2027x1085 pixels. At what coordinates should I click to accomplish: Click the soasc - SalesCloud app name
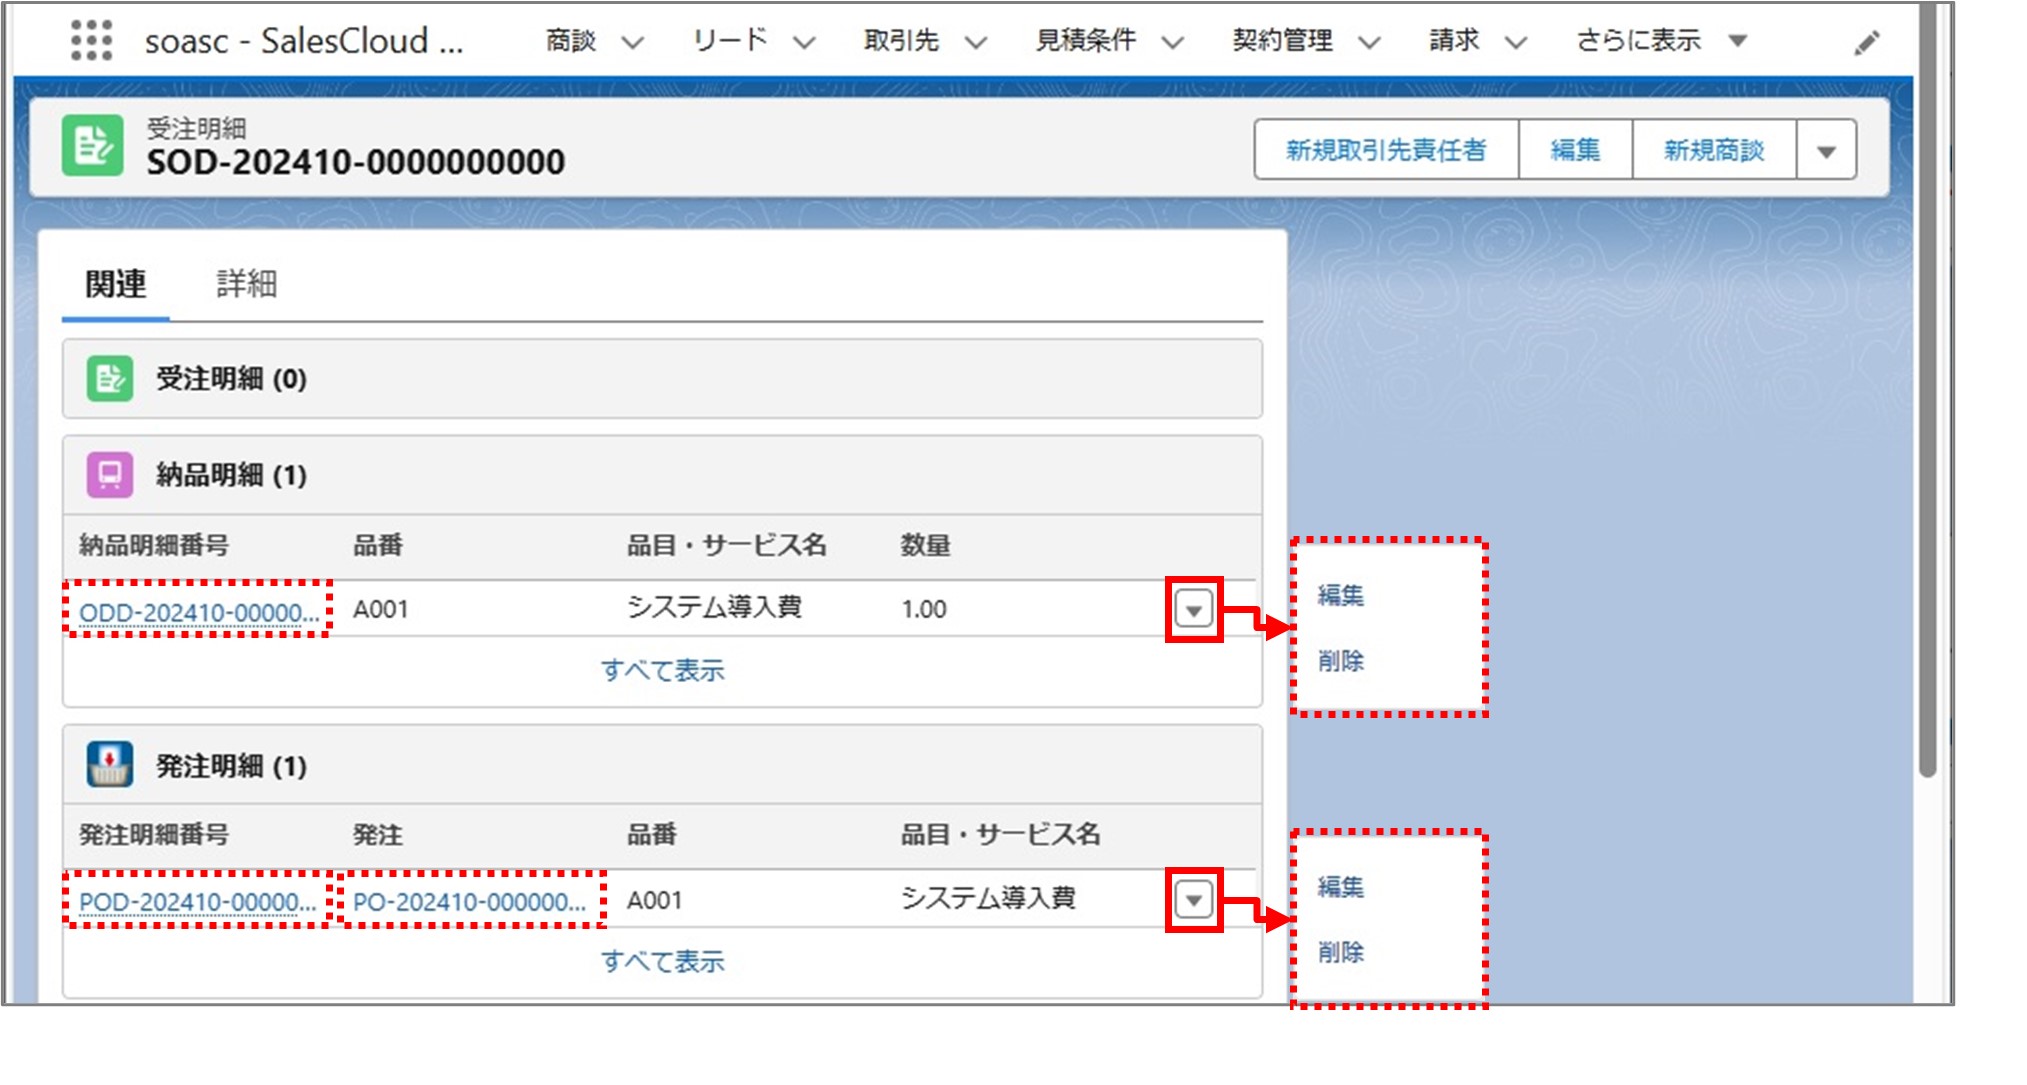(x=304, y=41)
